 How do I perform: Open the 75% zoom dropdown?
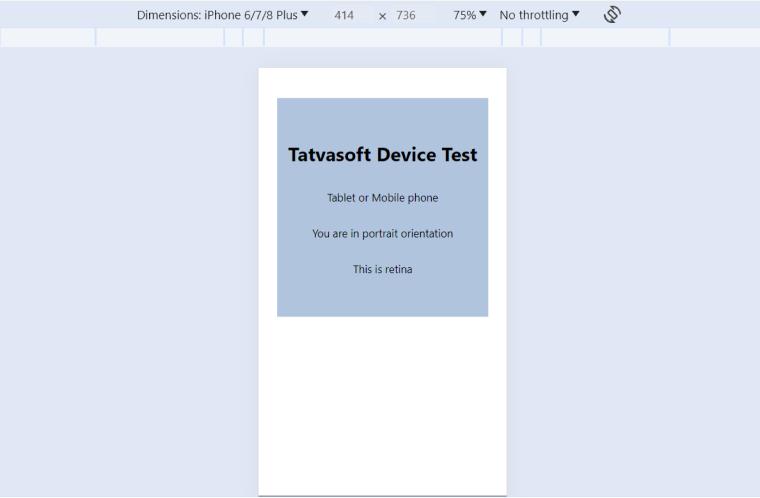(x=470, y=15)
